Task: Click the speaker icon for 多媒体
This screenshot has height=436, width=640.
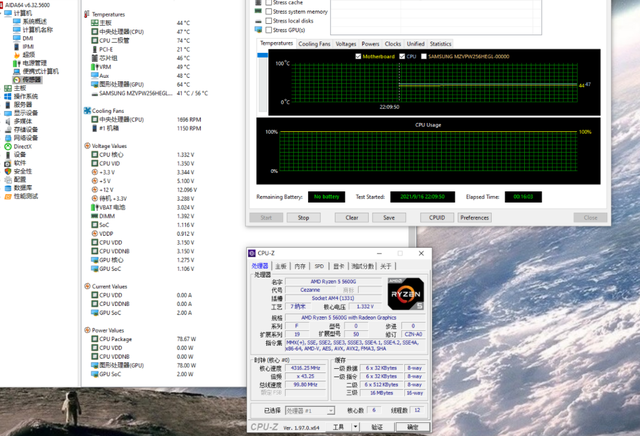Action: [8, 121]
